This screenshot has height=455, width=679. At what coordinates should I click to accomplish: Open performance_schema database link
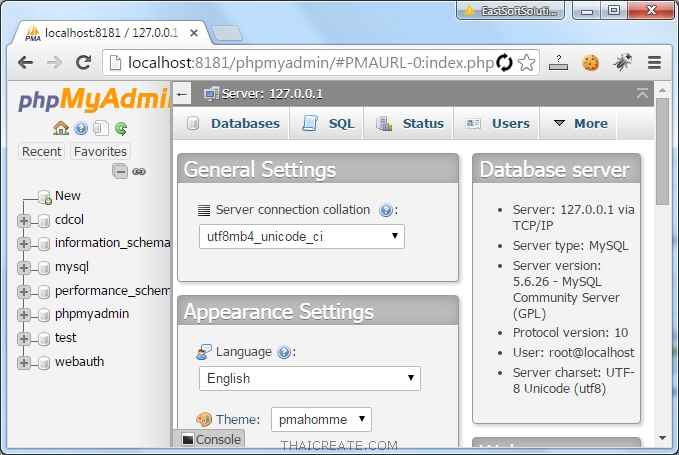pos(113,290)
